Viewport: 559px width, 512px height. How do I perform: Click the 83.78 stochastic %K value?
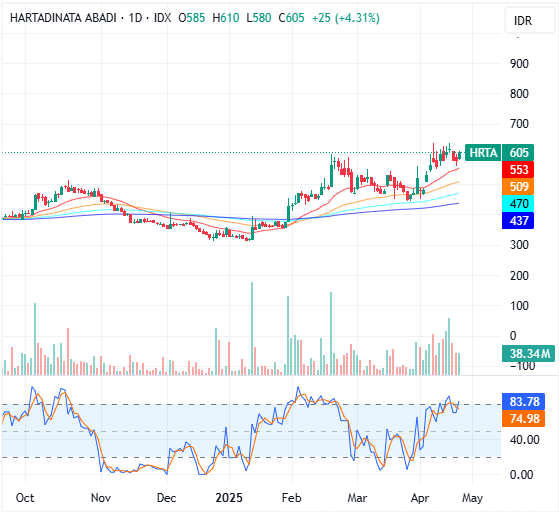tap(523, 401)
